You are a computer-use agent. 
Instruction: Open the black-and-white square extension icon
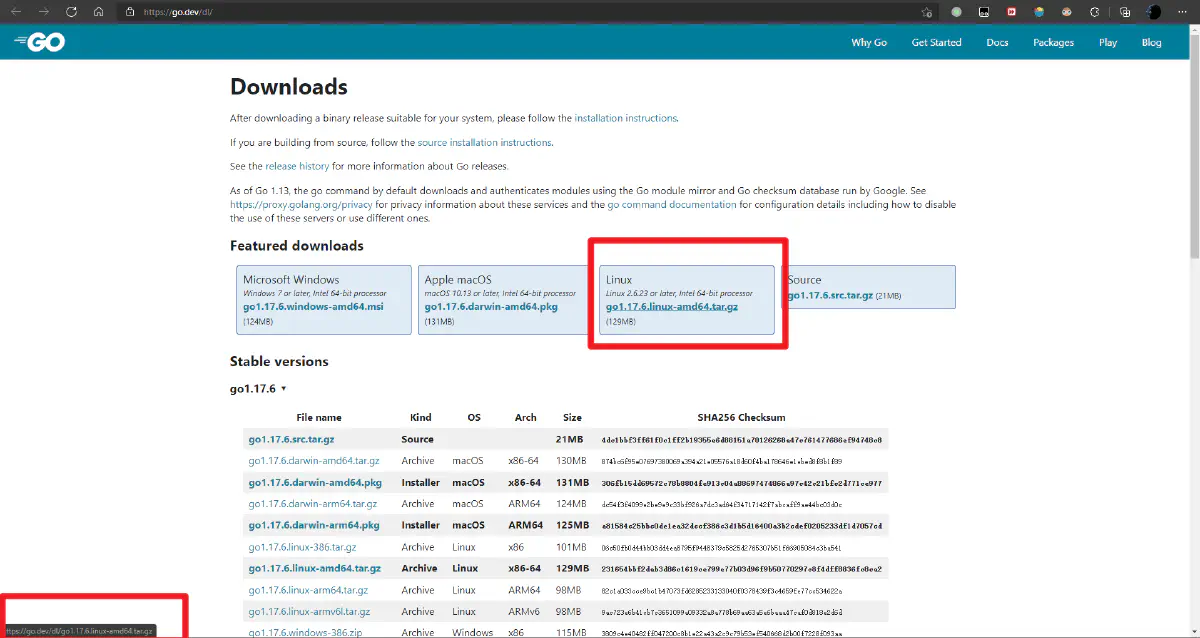point(984,12)
